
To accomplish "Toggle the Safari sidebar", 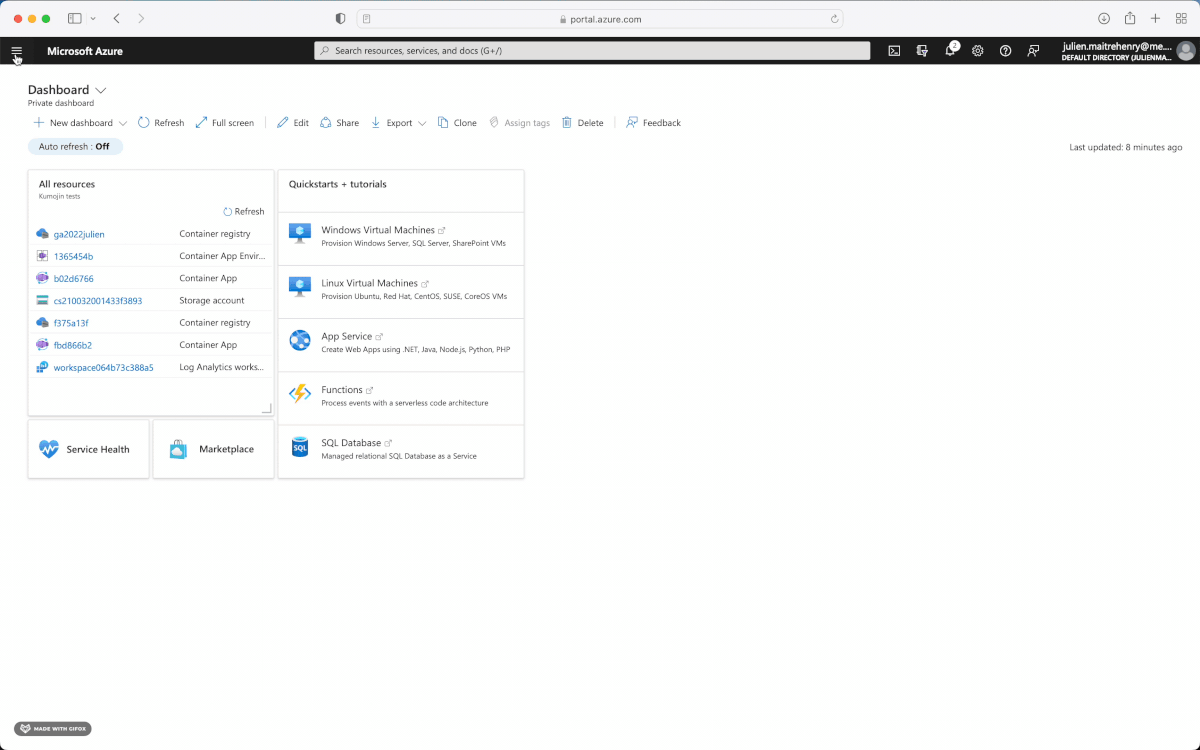I will tap(74, 18).
